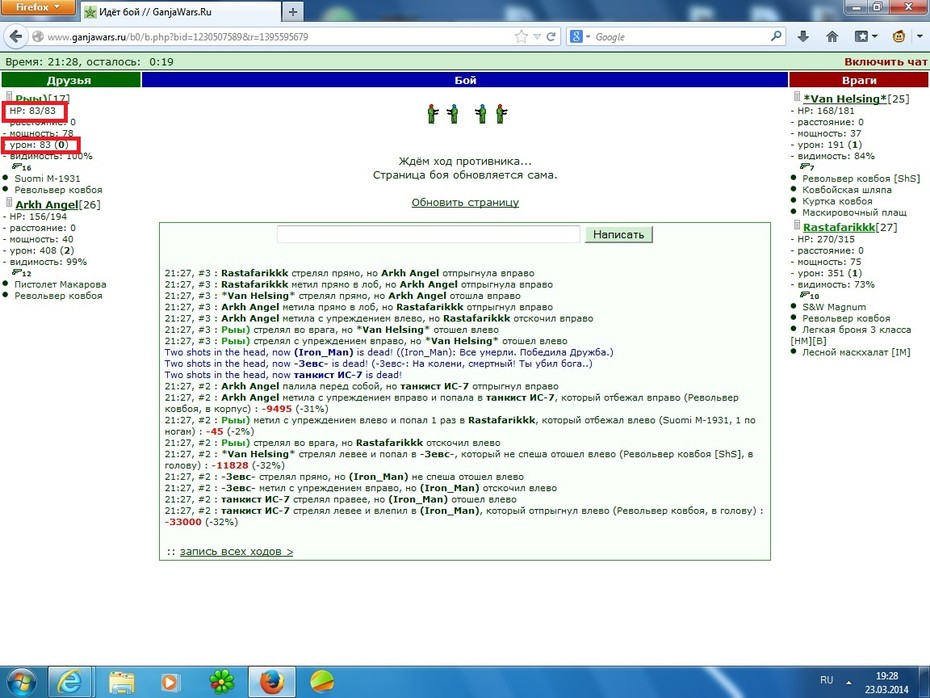Show hidden tray icons arrow
The height and width of the screenshot is (698, 930).
849,682
